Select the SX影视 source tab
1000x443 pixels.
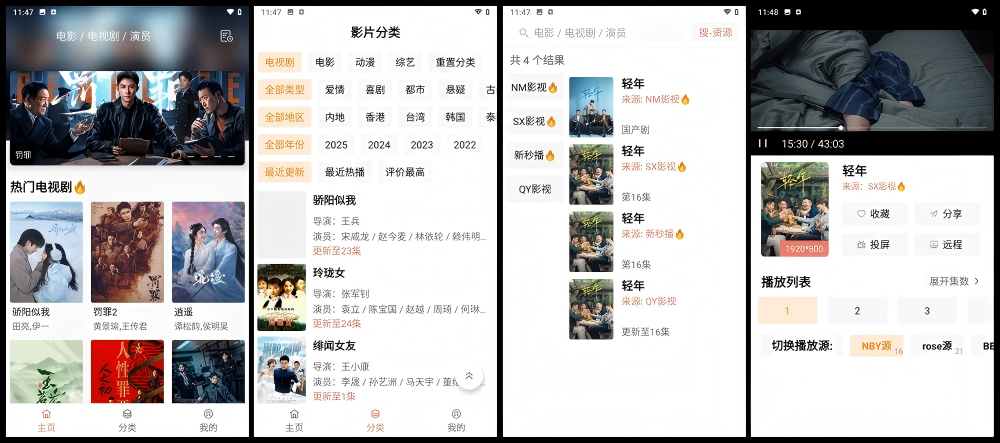point(534,121)
